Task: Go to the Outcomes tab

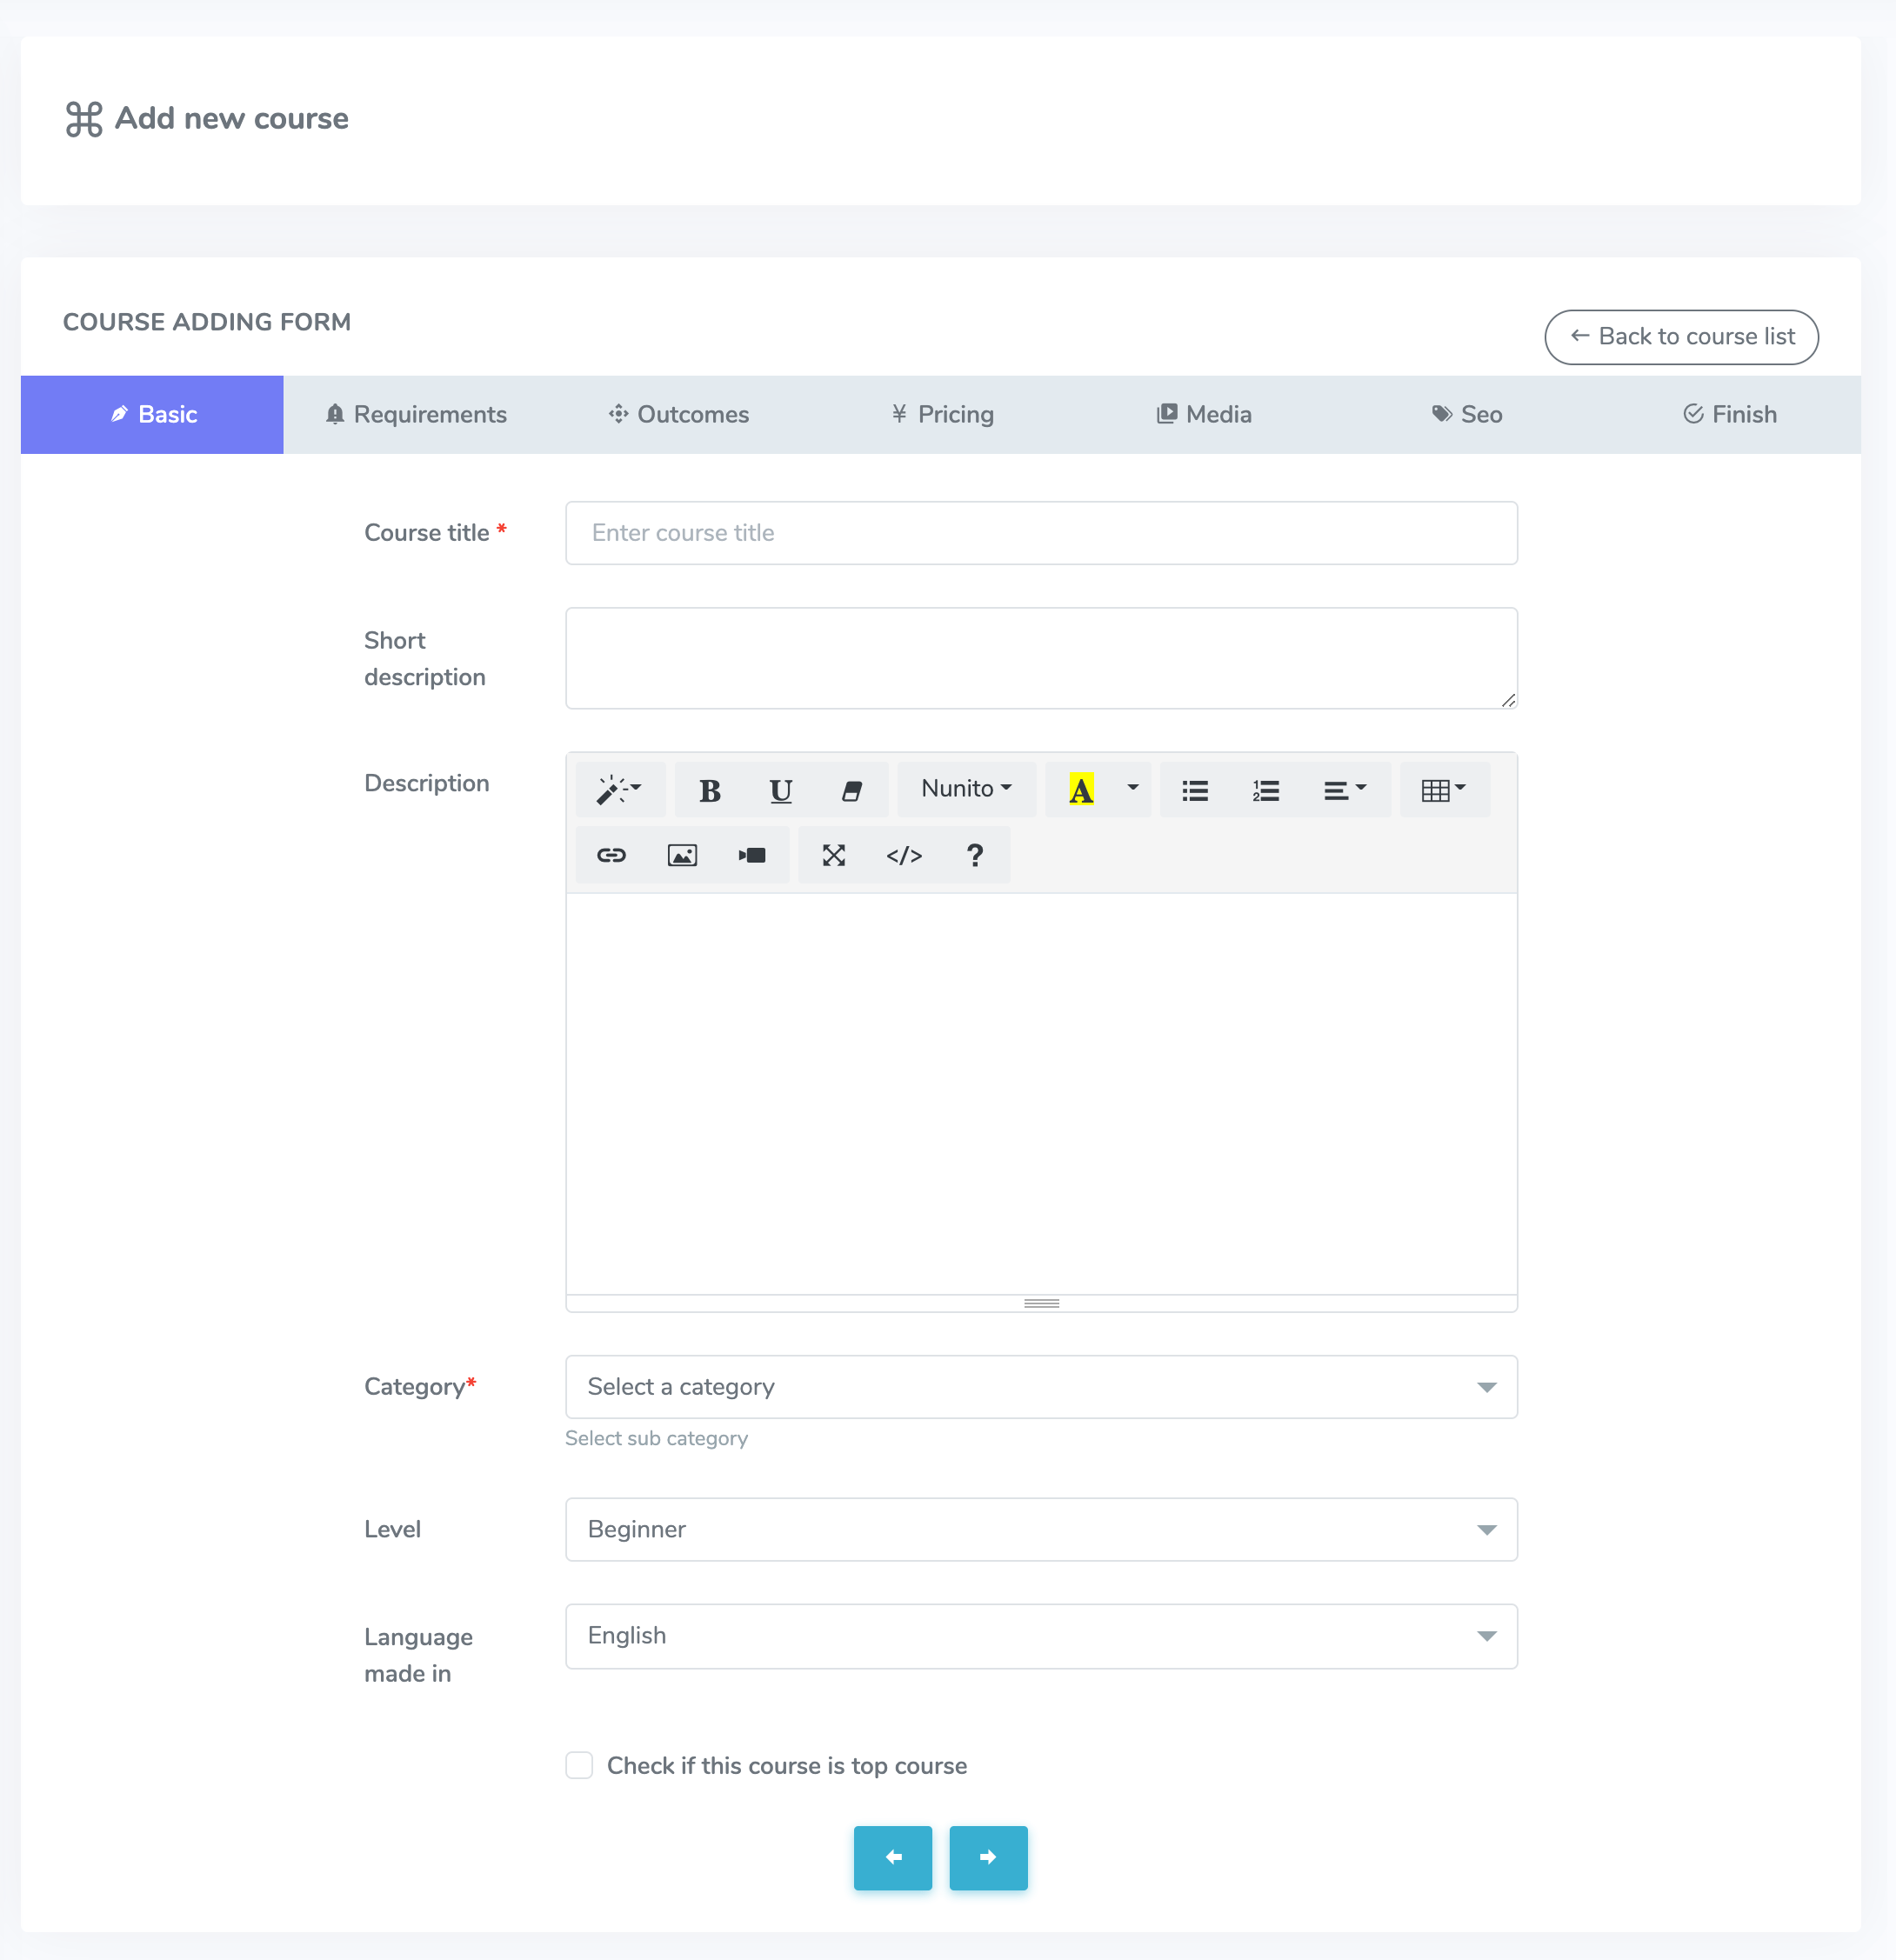Action: (x=679, y=415)
